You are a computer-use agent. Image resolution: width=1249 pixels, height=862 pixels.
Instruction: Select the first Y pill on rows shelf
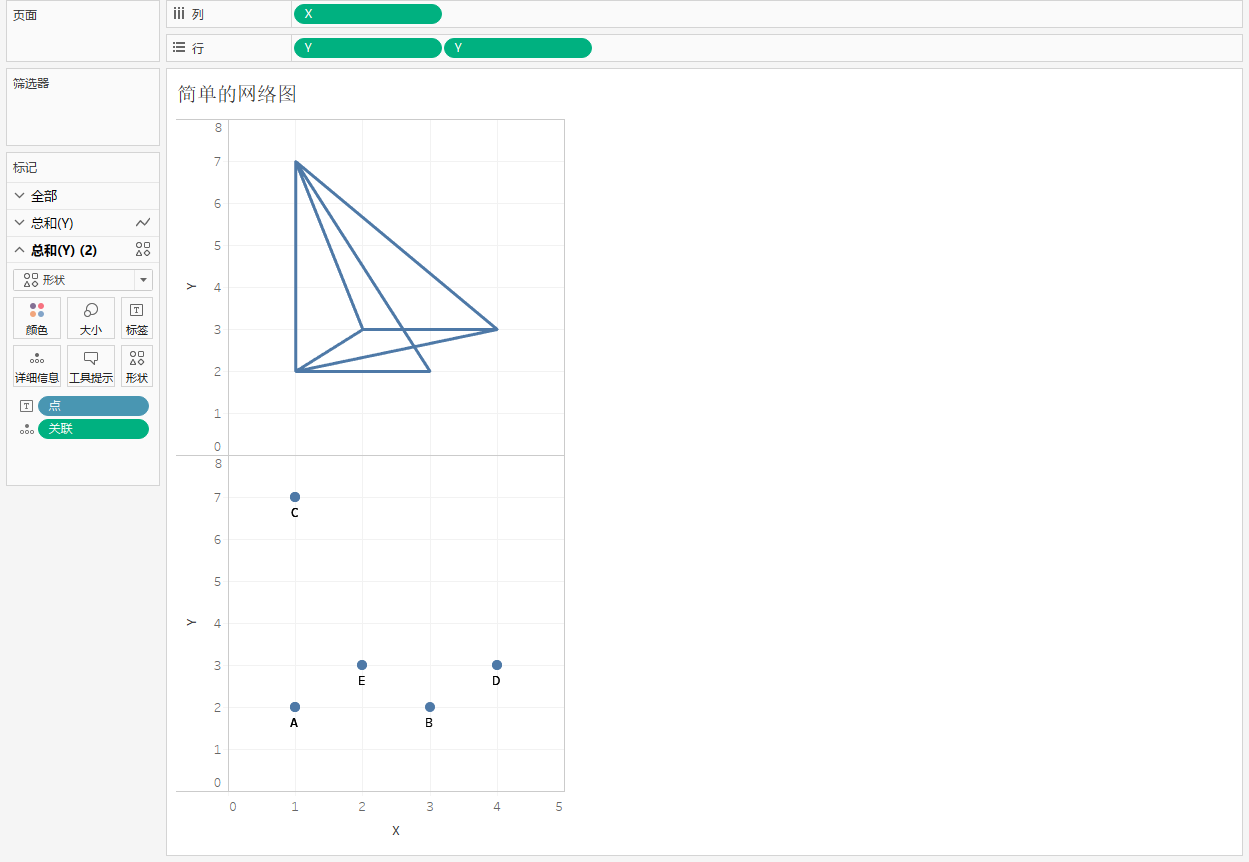click(368, 48)
